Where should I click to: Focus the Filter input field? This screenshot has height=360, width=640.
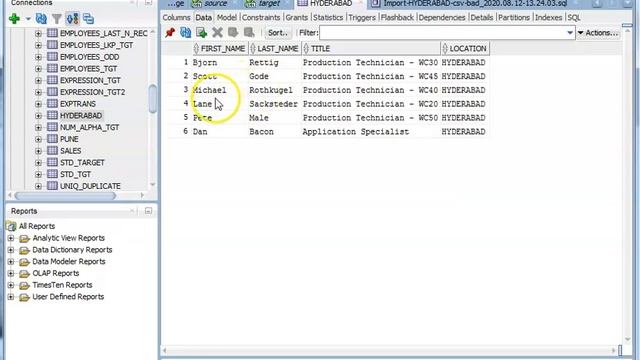pos(442,33)
